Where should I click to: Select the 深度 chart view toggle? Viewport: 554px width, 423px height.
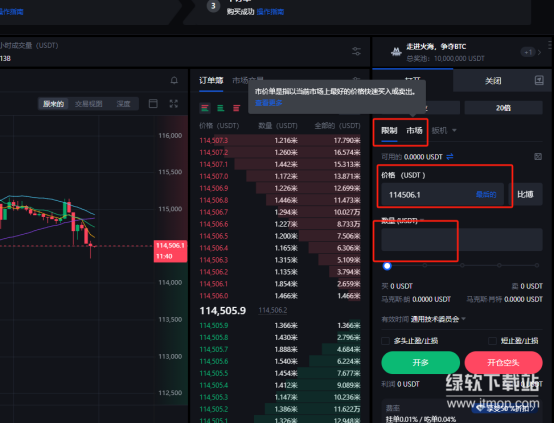pyautogui.click(x=123, y=104)
